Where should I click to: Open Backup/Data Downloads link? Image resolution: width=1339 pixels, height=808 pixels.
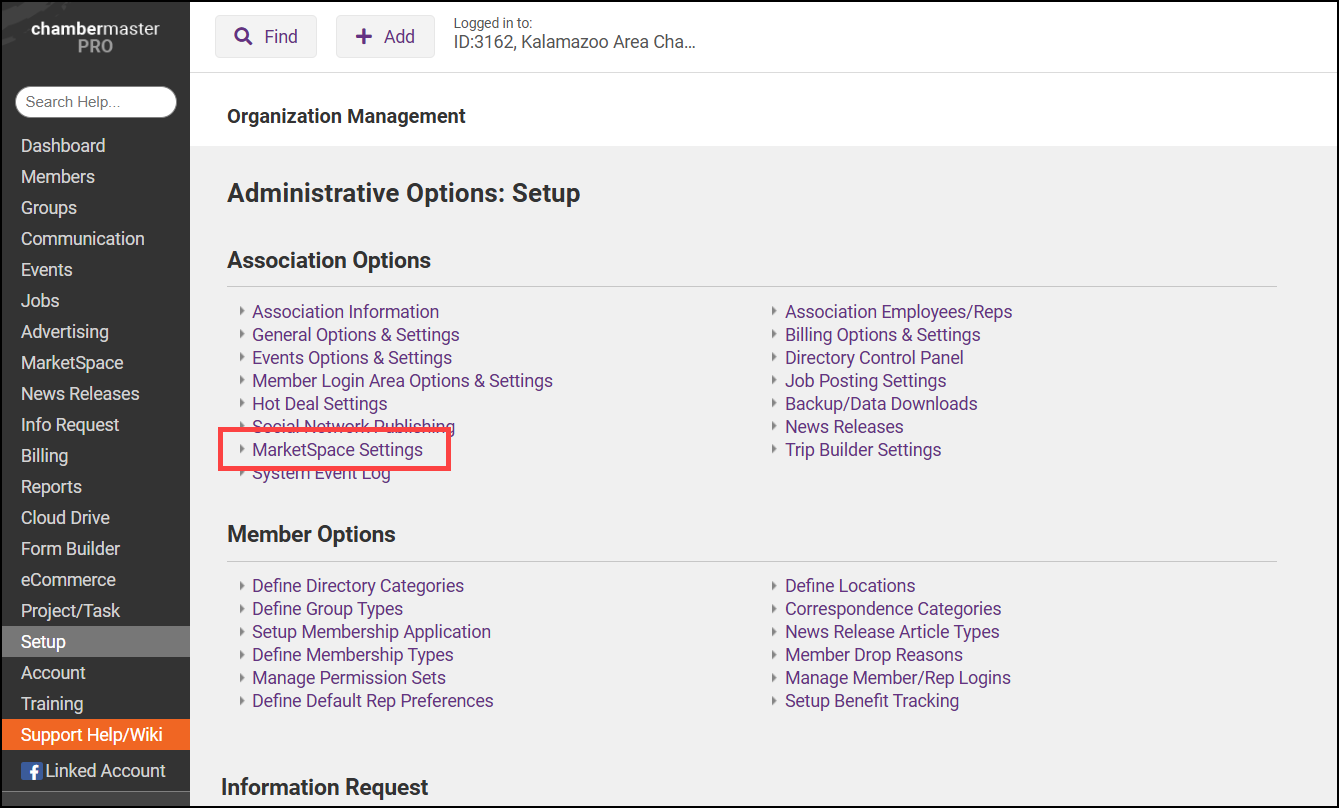coord(881,404)
